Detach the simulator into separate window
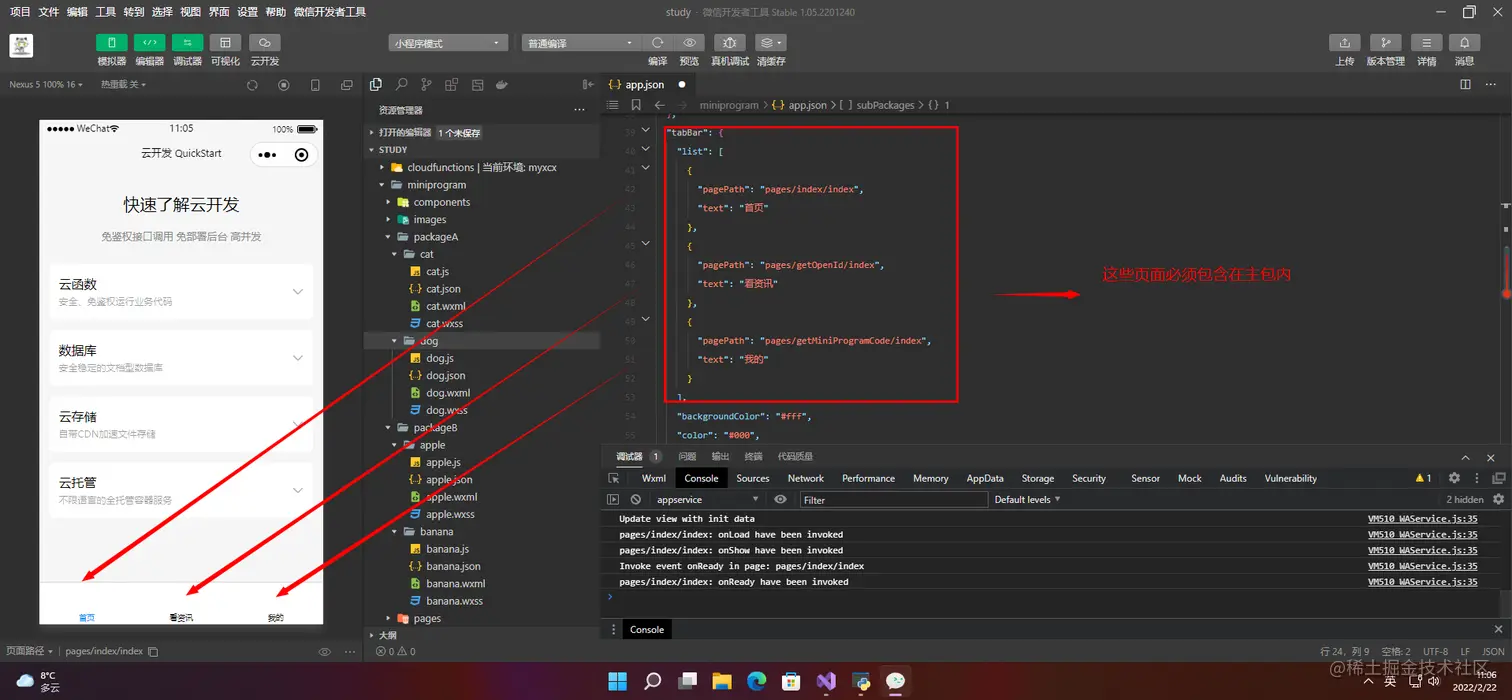 (347, 85)
